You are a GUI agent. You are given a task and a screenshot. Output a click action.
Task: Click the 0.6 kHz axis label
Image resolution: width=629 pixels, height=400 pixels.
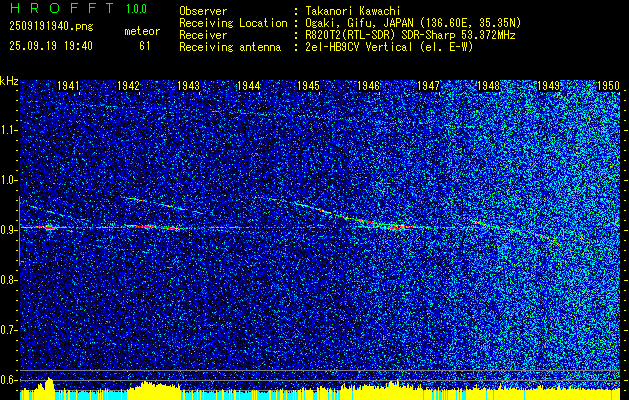(8, 380)
